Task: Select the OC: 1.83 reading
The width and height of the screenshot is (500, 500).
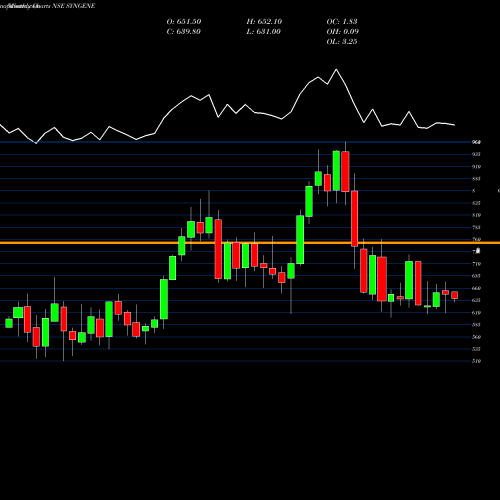Action: pos(342,22)
